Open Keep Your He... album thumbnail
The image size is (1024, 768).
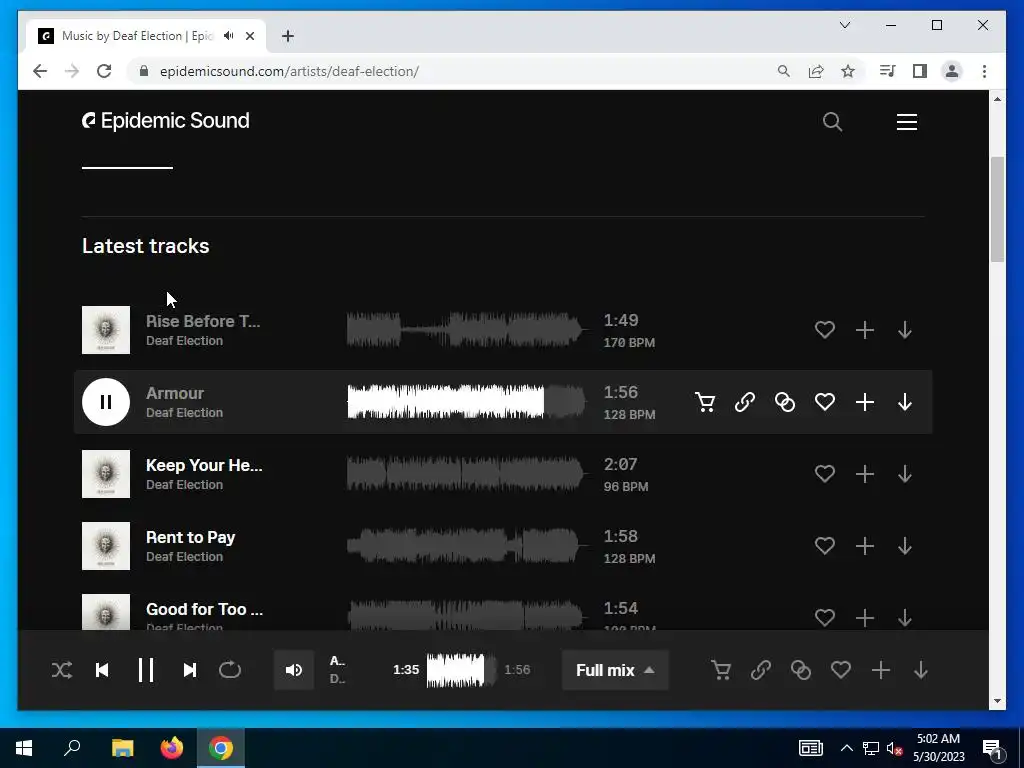pos(106,473)
